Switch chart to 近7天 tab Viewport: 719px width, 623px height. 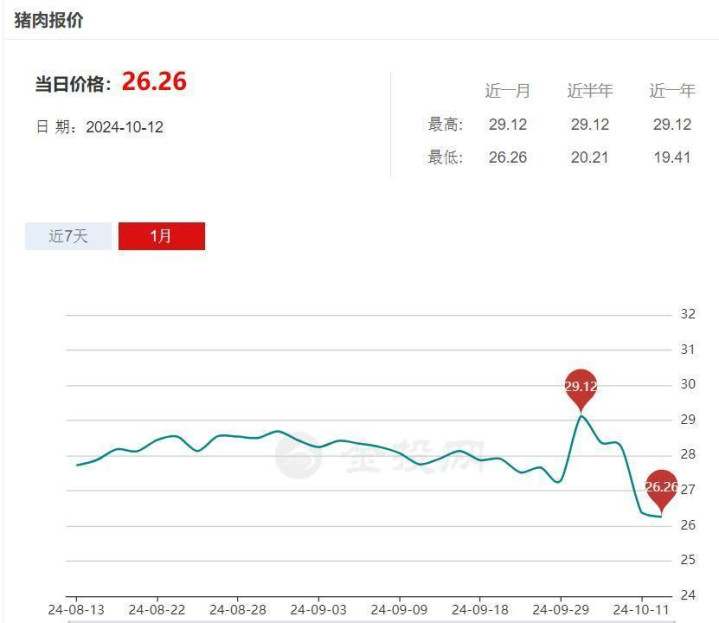[68, 236]
